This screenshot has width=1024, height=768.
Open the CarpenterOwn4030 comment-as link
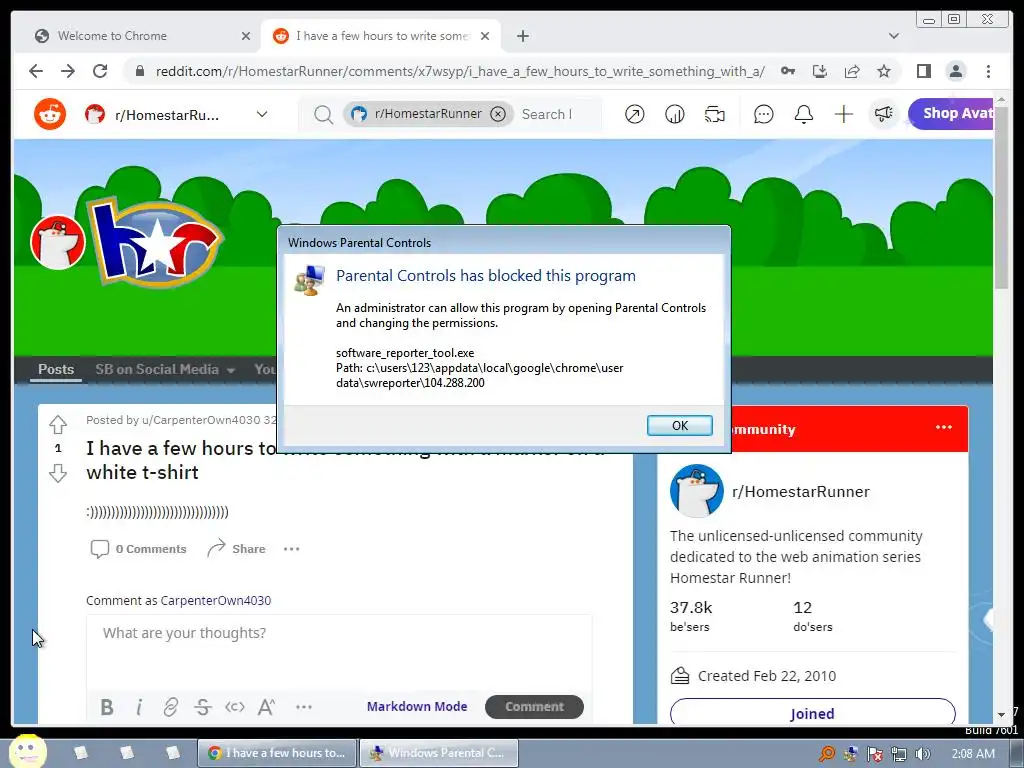tap(216, 600)
